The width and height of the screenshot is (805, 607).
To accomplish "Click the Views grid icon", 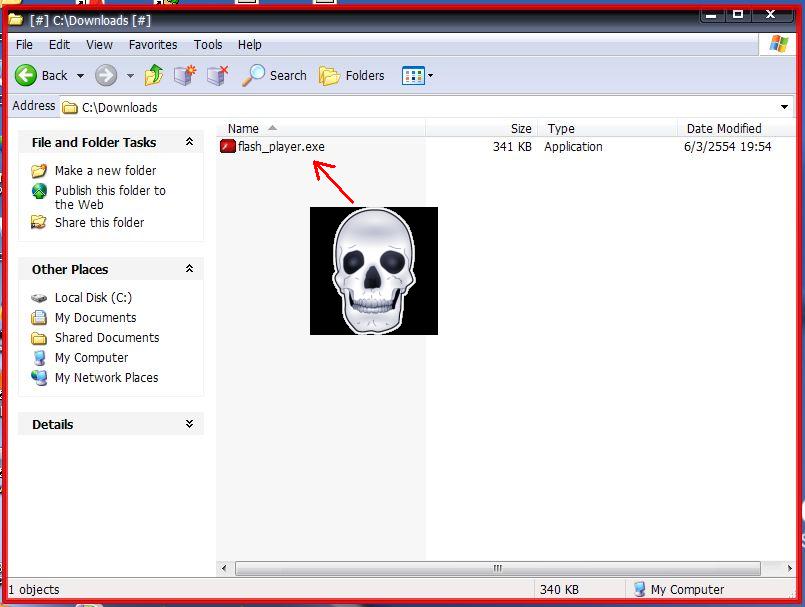I will pyautogui.click(x=413, y=76).
